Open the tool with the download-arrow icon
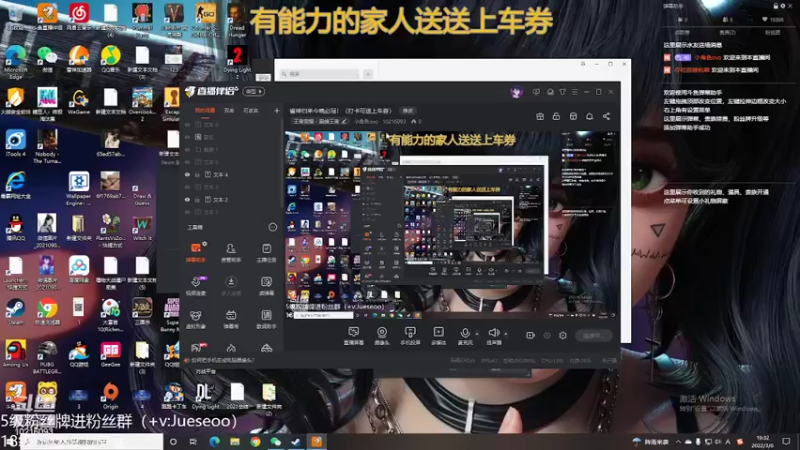 pyautogui.click(x=231, y=286)
